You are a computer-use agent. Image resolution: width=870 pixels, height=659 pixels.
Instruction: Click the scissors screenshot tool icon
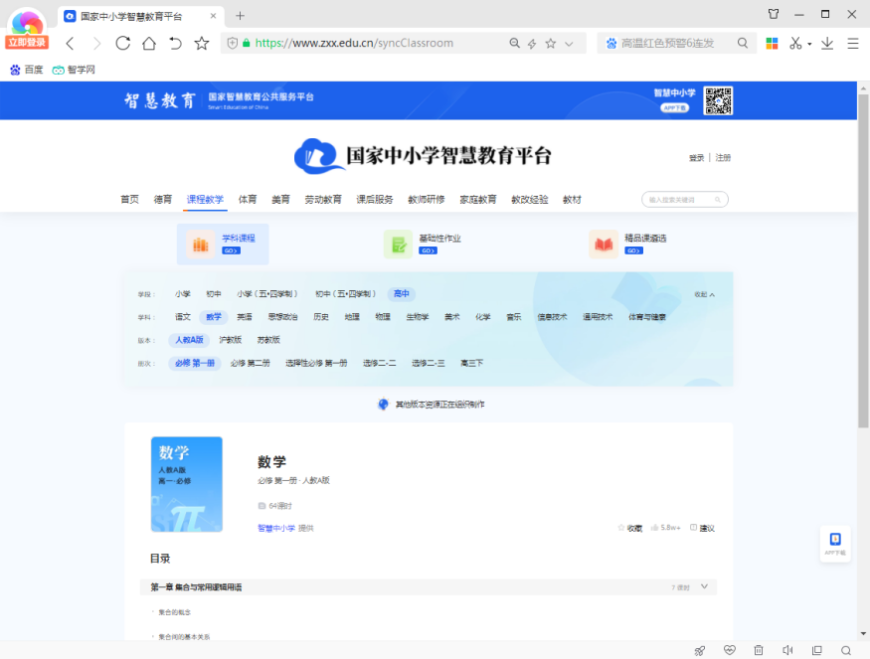coord(796,43)
